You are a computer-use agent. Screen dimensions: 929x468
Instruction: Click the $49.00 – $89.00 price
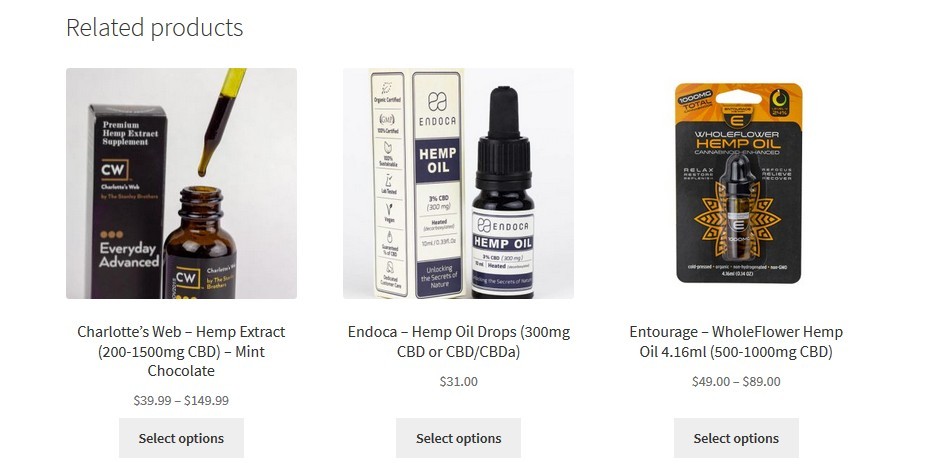click(x=736, y=382)
